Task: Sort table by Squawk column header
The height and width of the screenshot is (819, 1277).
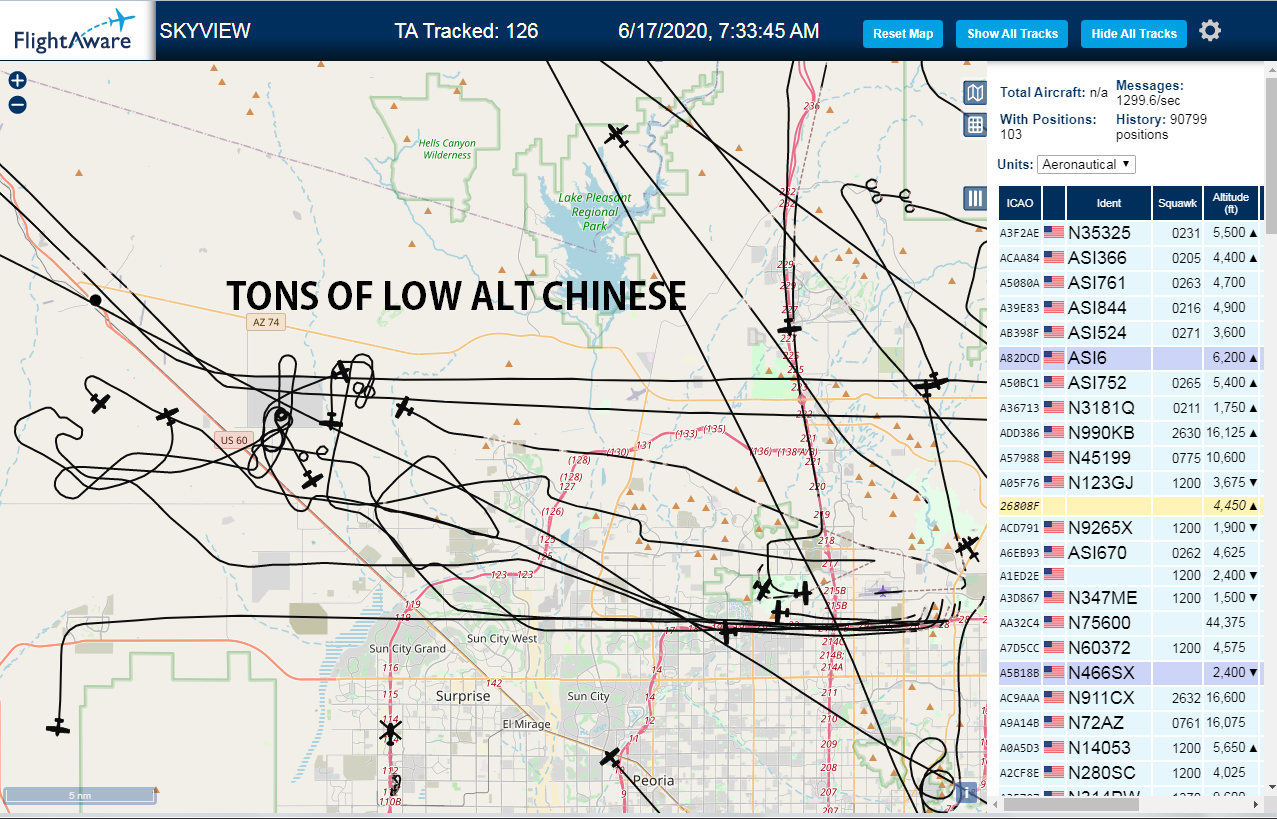Action: pyautogui.click(x=1177, y=203)
